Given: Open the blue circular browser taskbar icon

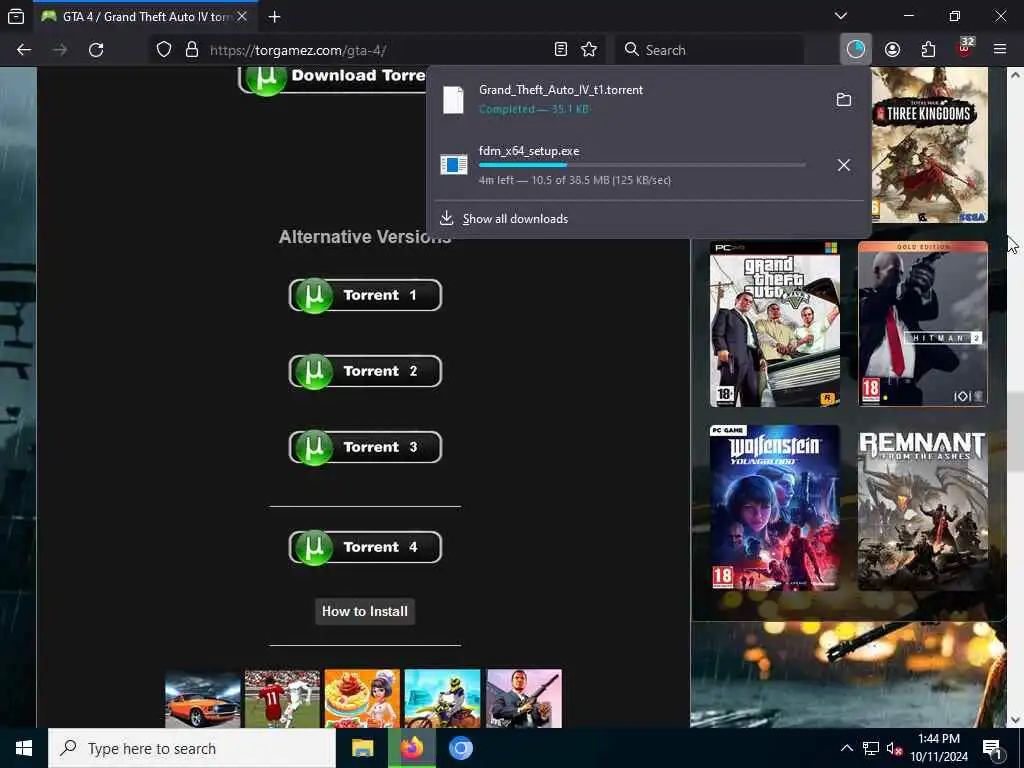Looking at the screenshot, I should 460,748.
